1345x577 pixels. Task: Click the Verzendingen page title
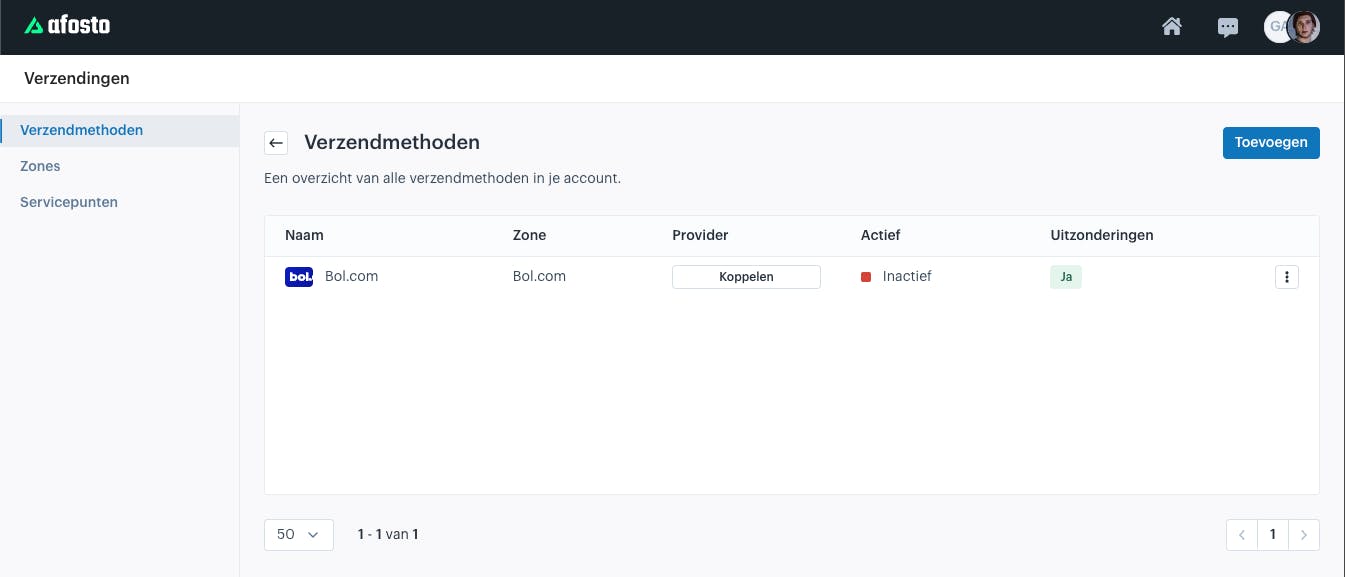tap(77, 78)
